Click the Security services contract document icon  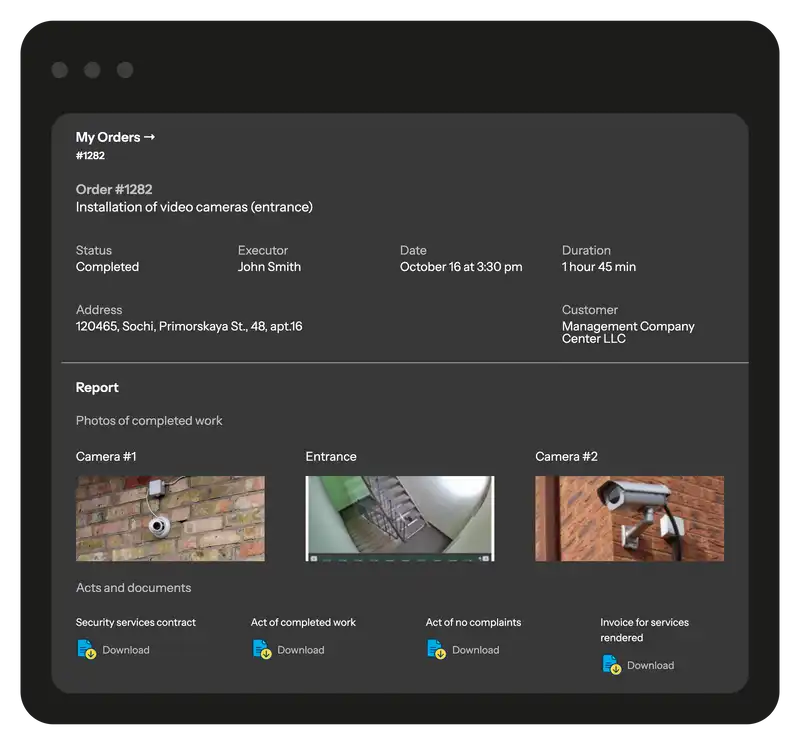click(87, 650)
